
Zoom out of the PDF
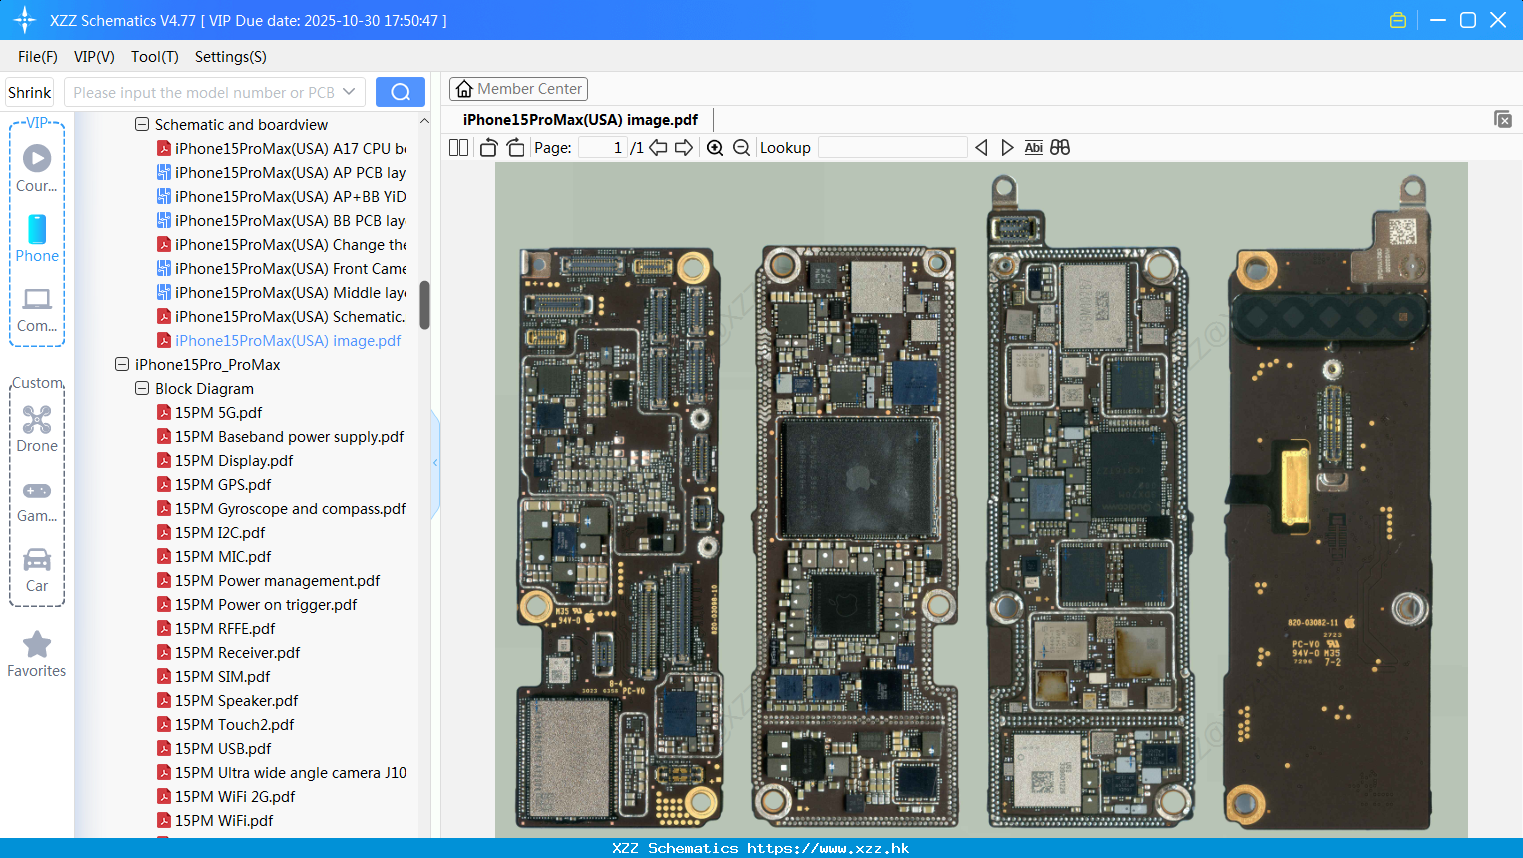(x=741, y=147)
